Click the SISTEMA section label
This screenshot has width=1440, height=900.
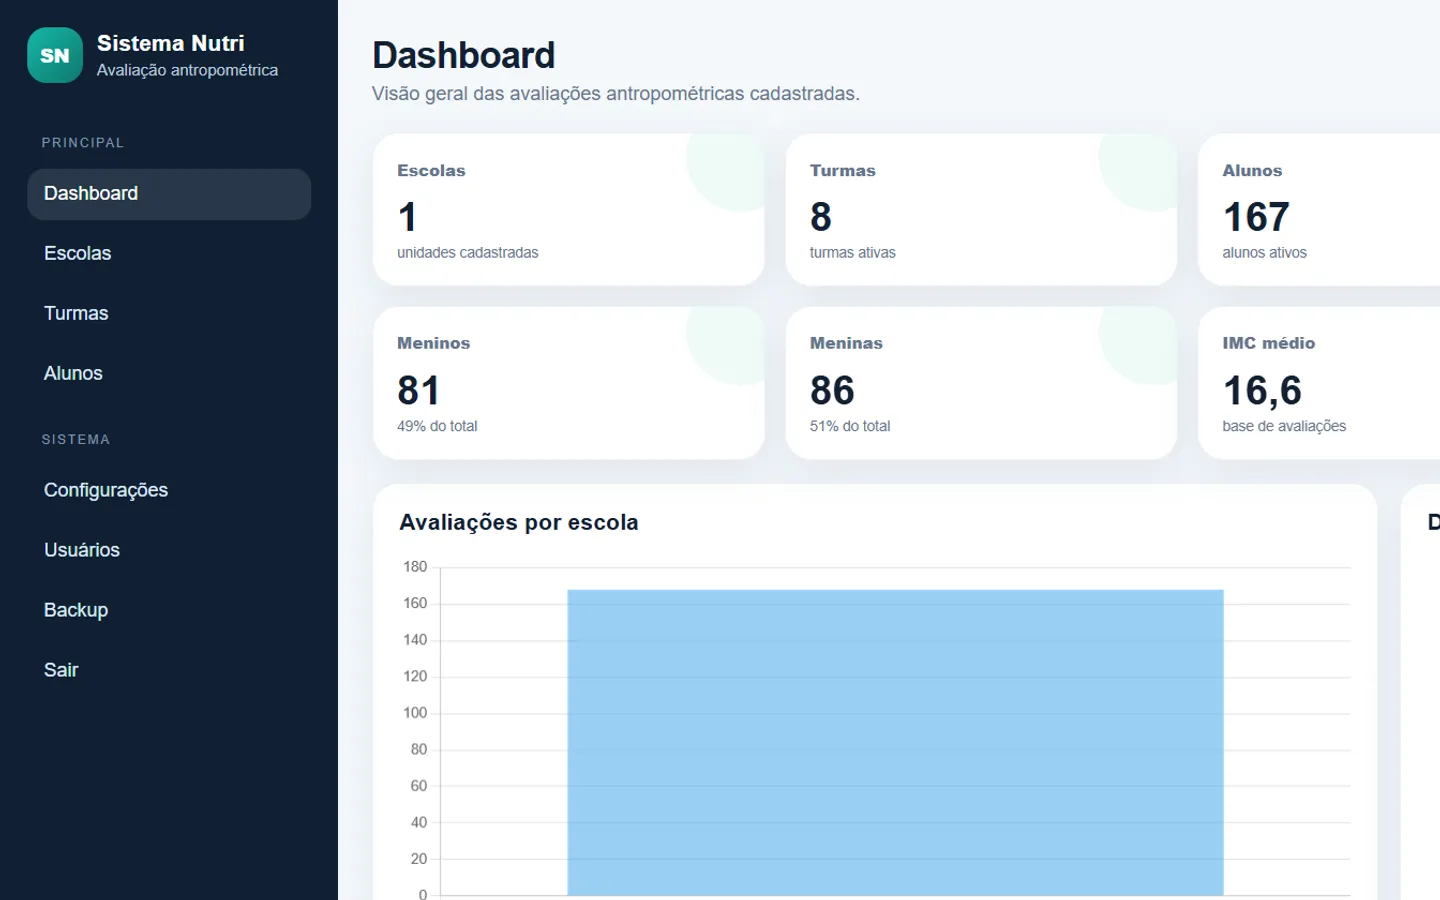coord(76,440)
